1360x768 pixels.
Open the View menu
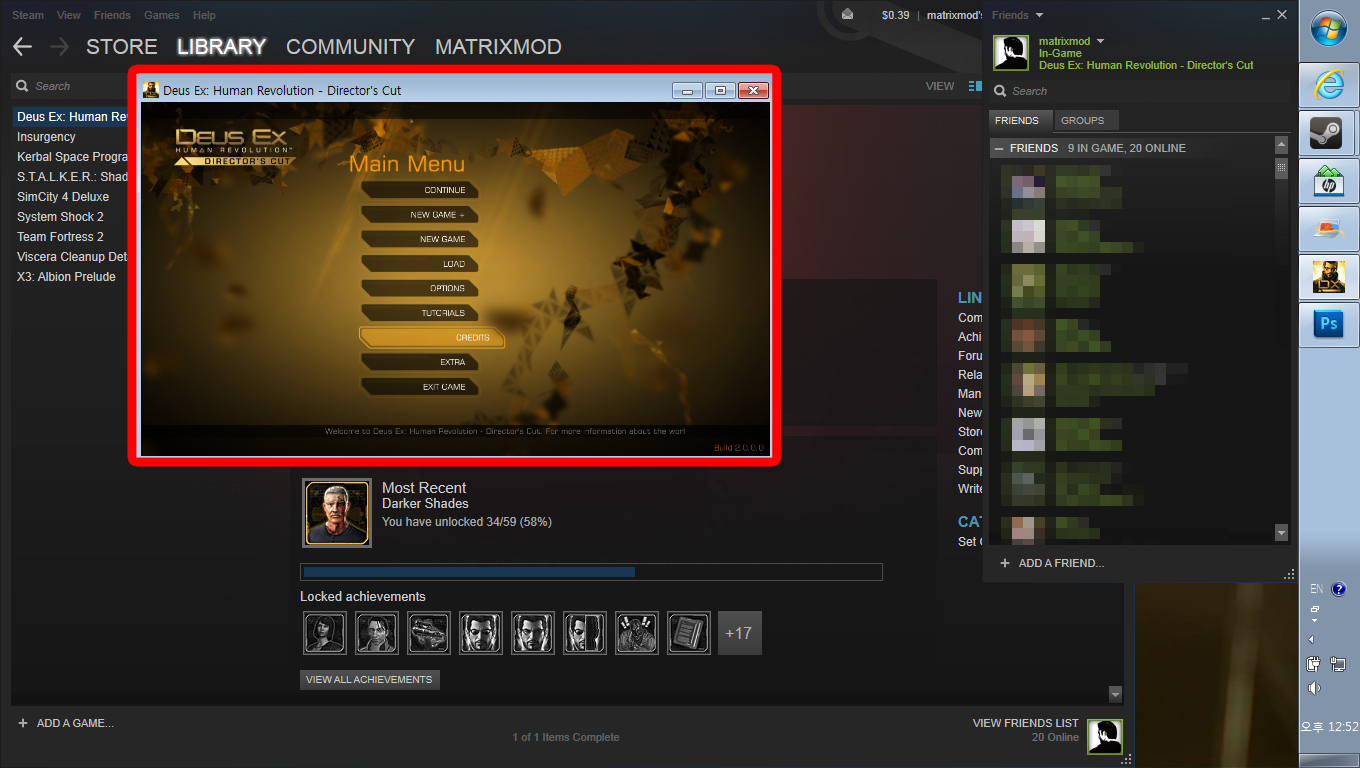pyautogui.click(x=69, y=15)
